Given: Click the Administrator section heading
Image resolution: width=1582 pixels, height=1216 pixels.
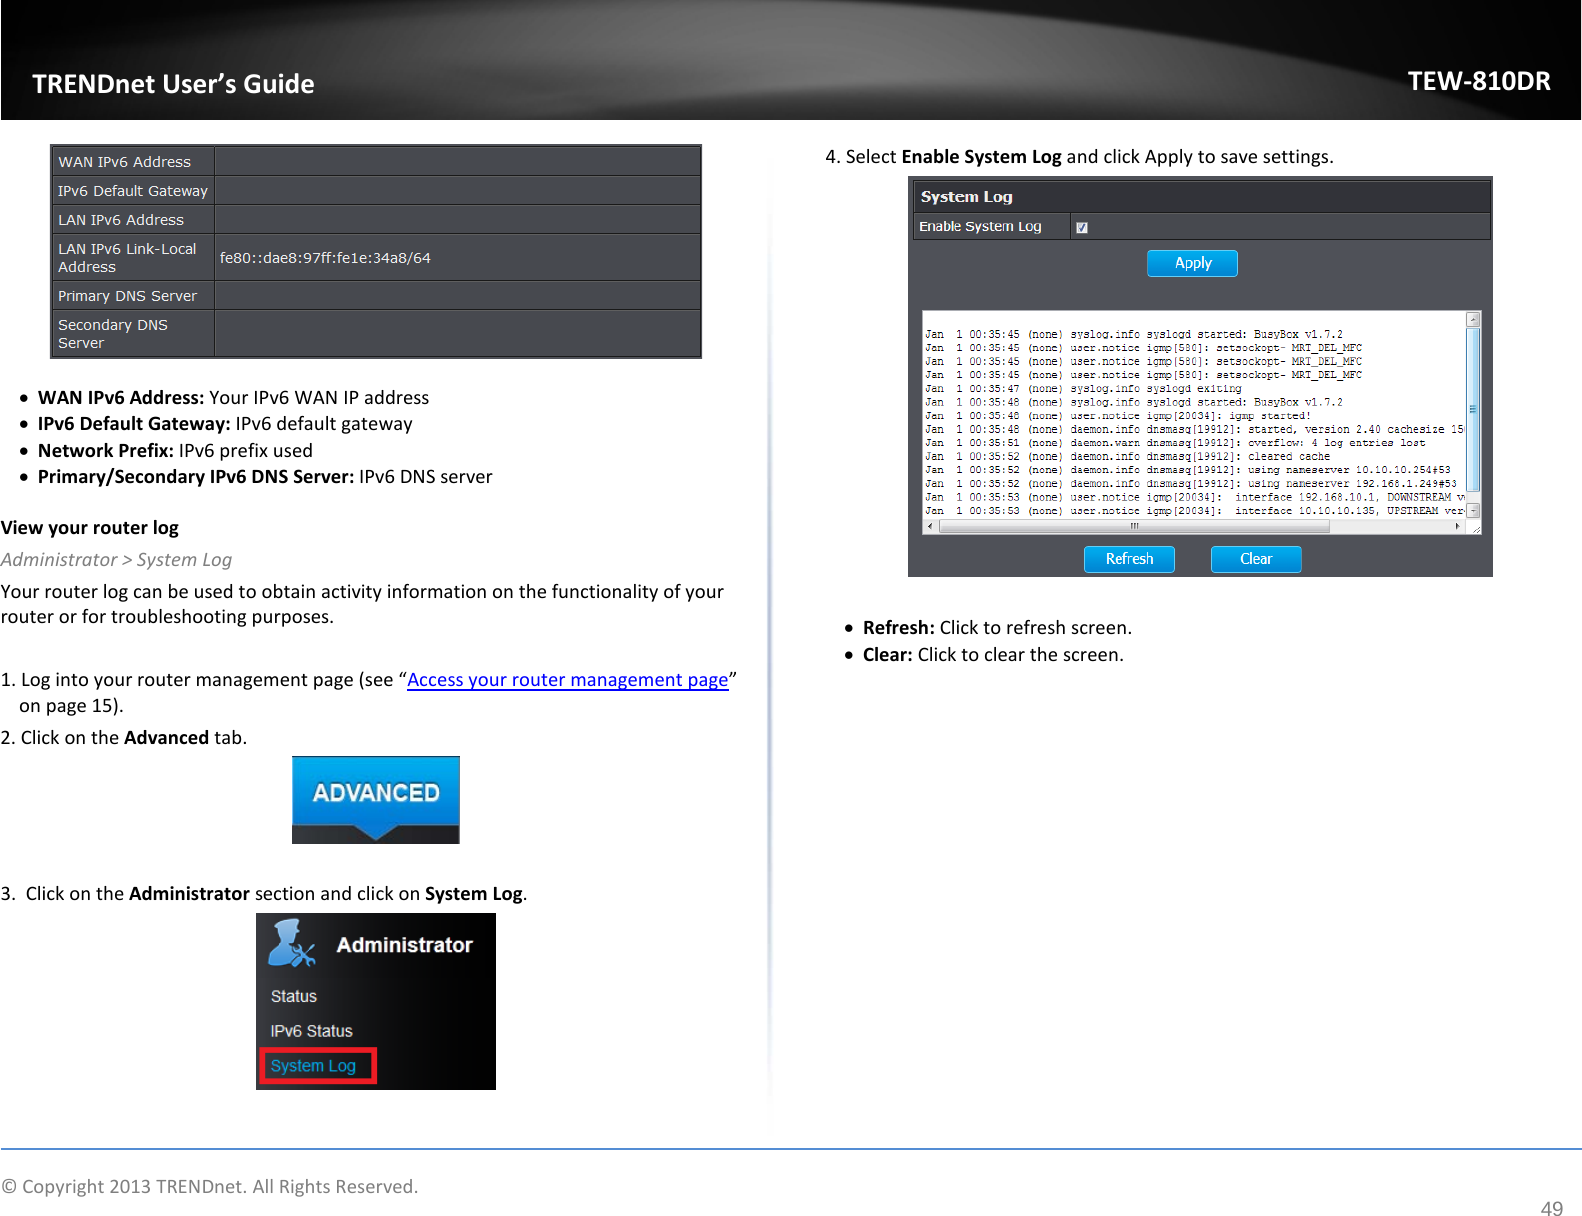Looking at the screenshot, I should click(x=404, y=945).
